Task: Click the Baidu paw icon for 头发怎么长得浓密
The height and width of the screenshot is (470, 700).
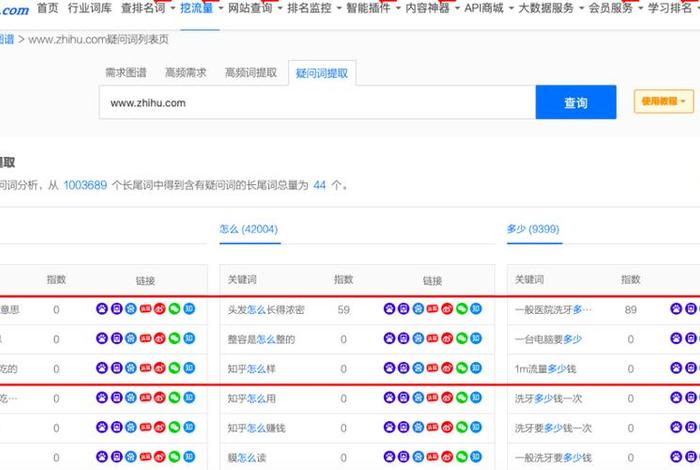Action: (x=389, y=309)
